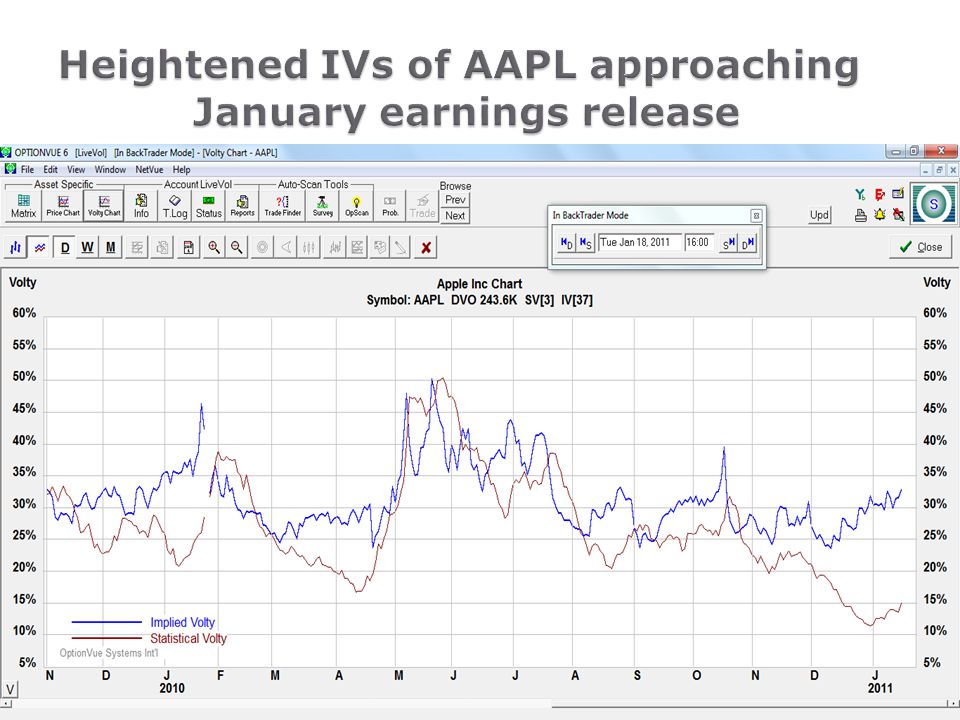Click the red export icon
Viewport: 960px width, 720px height.
[880, 195]
